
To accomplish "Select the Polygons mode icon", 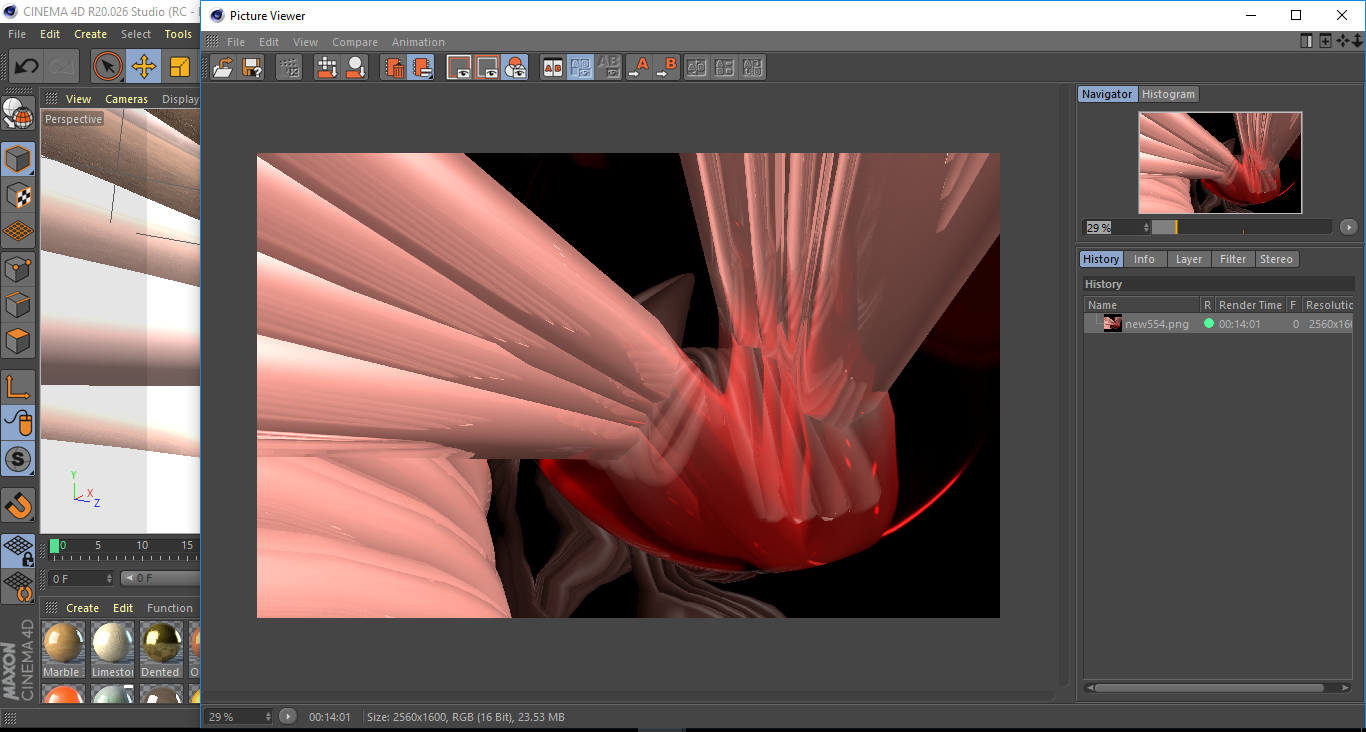I will point(18,341).
